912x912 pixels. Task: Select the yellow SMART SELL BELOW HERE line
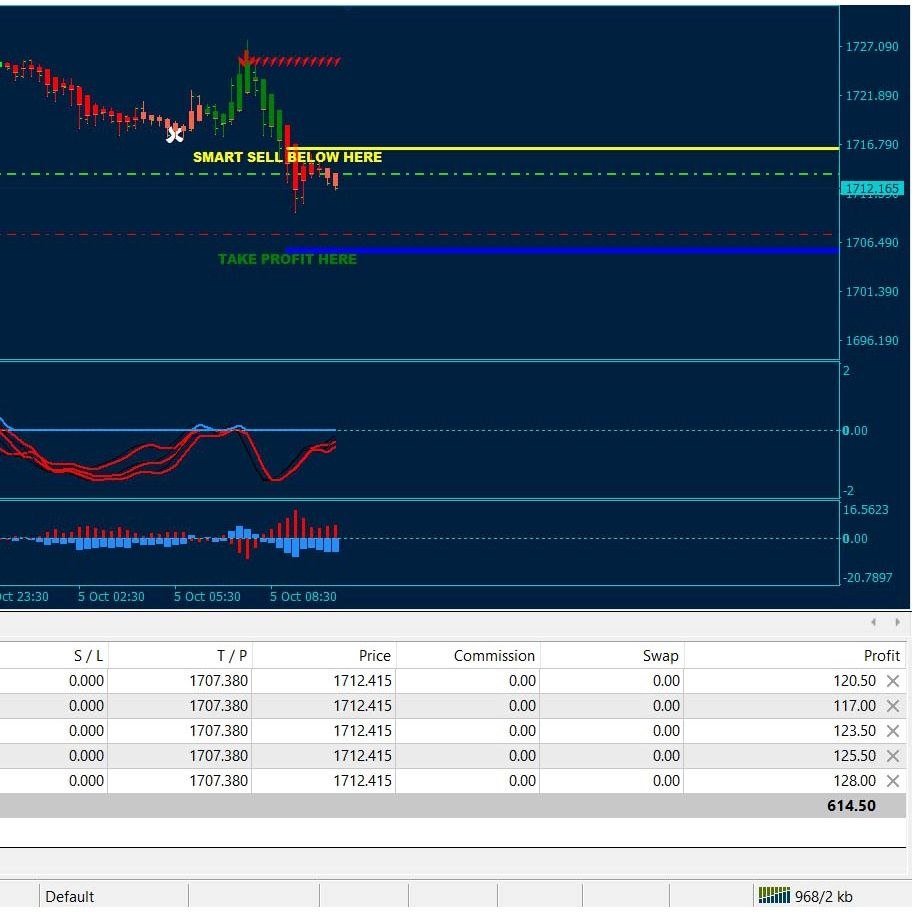coord(562,148)
